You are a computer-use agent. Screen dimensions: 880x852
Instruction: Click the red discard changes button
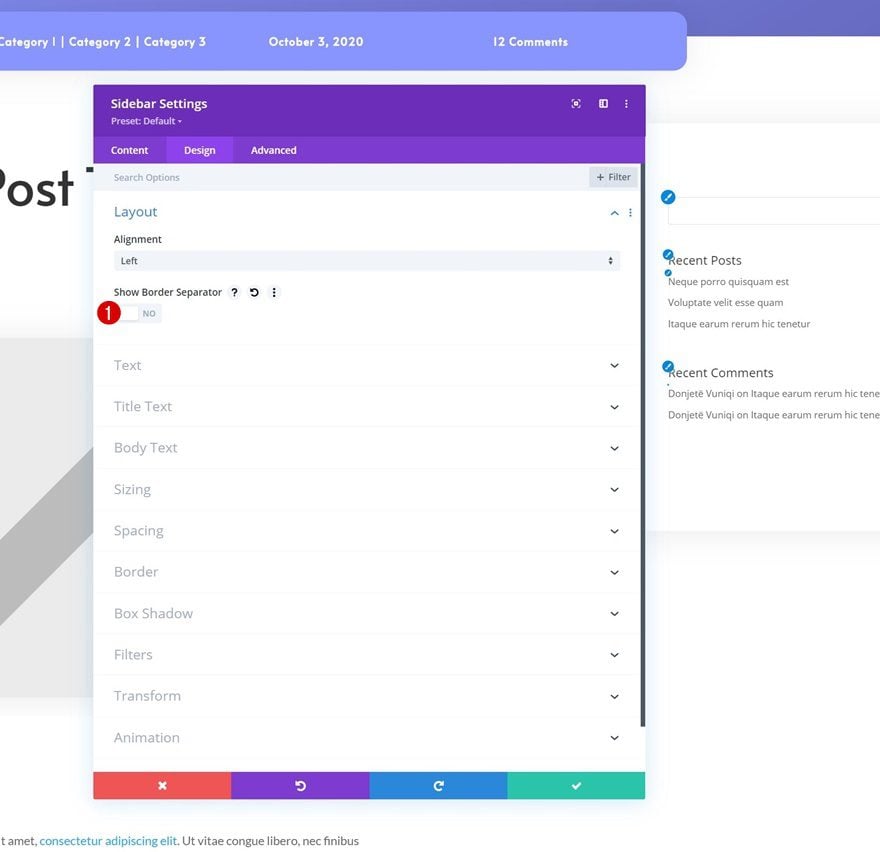162,786
